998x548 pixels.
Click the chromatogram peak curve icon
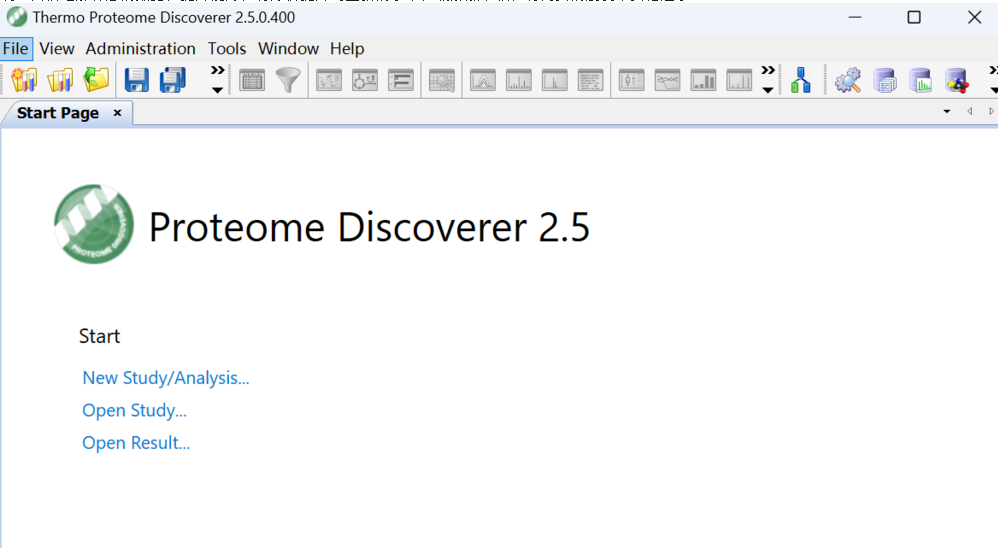[x=483, y=81]
